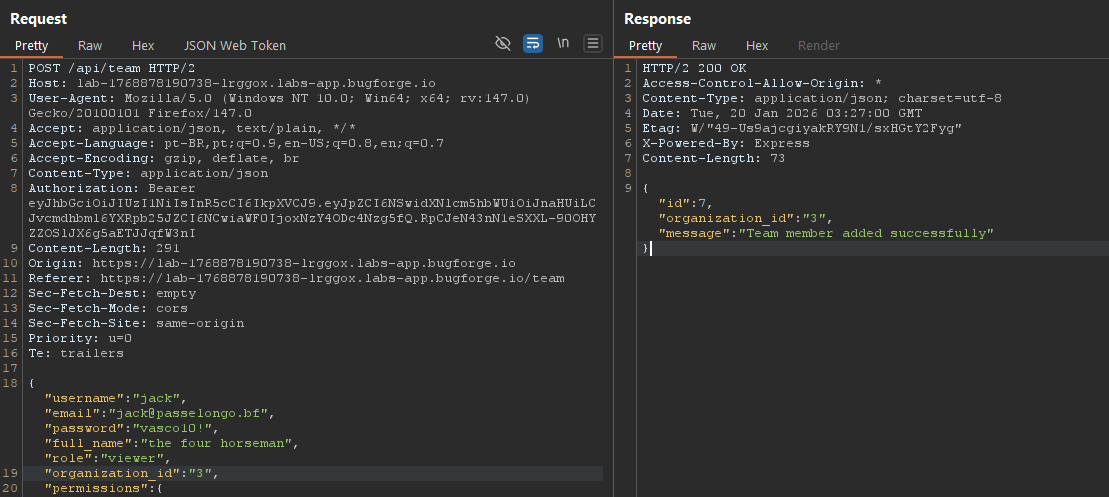Click the Content-Length: 291 header
Viewport: 1109px width, 497px height.
[x=104, y=248]
